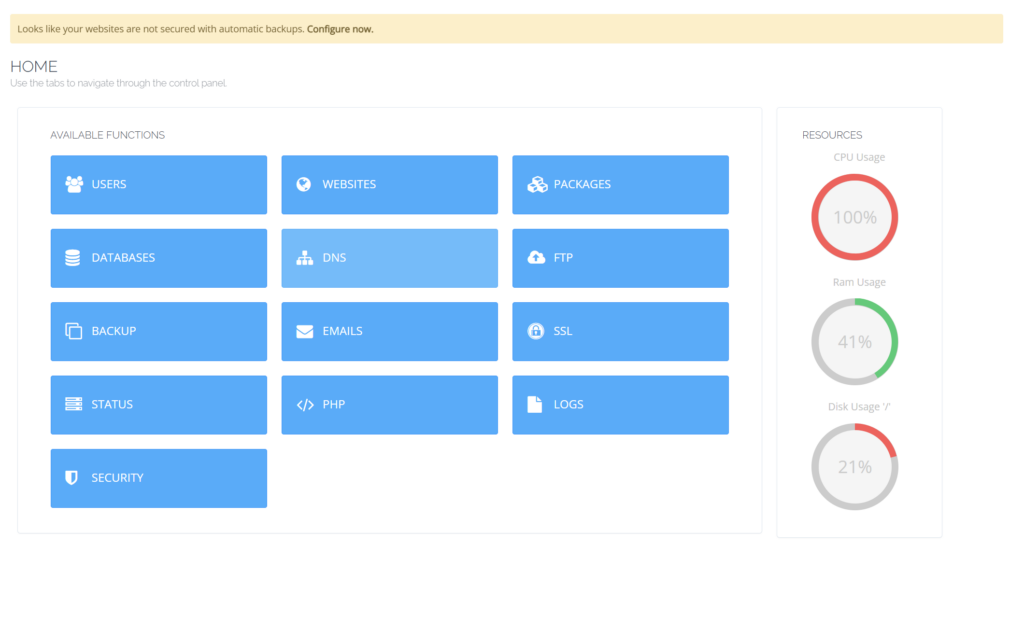Click the Packages cubes icon
The width and height of the screenshot is (1024, 644).
coord(537,184)
